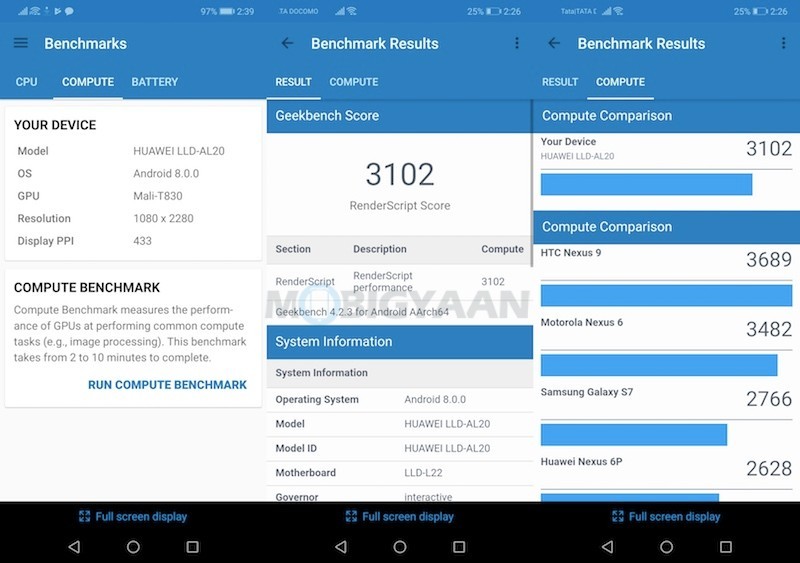The image size is (800, 563).
Task: Open hamburger menu in Benchmarks screen
Action: click(x=21, y=43)
